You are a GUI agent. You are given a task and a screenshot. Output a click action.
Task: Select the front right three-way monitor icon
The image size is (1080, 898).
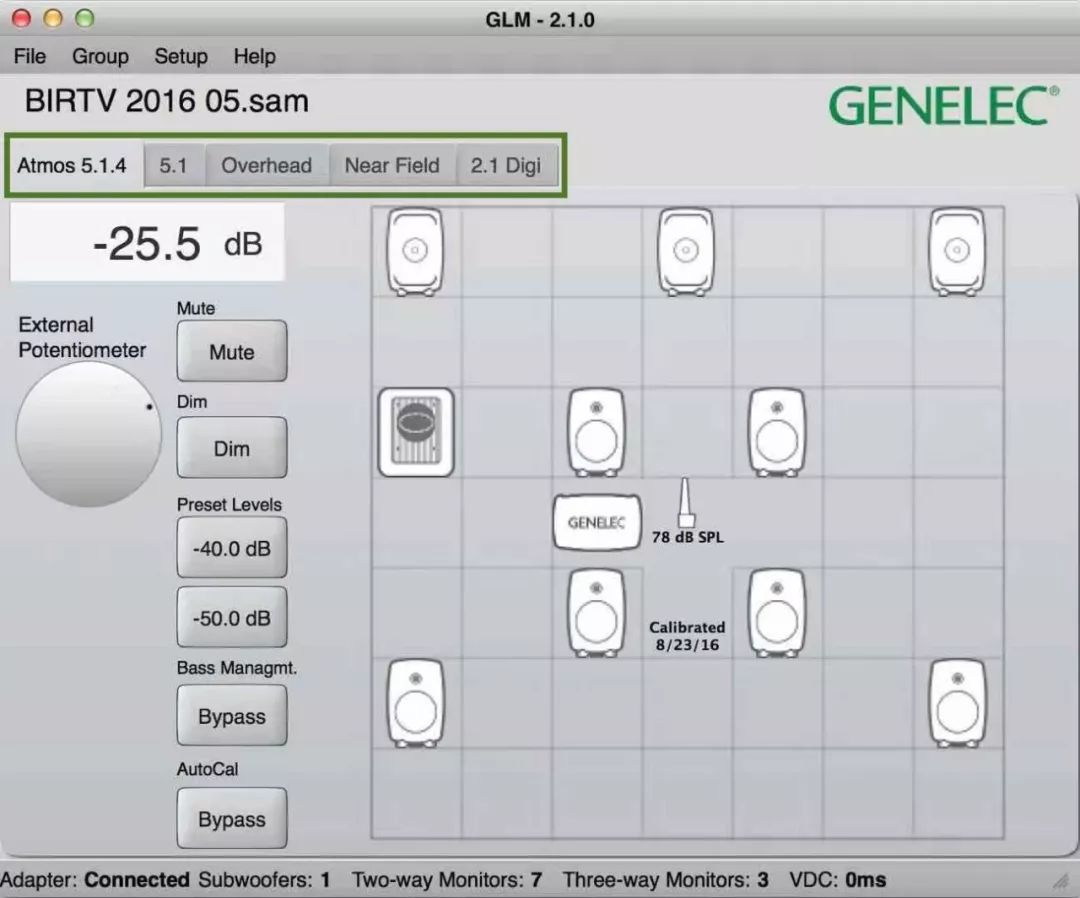[x=957, y=251]
